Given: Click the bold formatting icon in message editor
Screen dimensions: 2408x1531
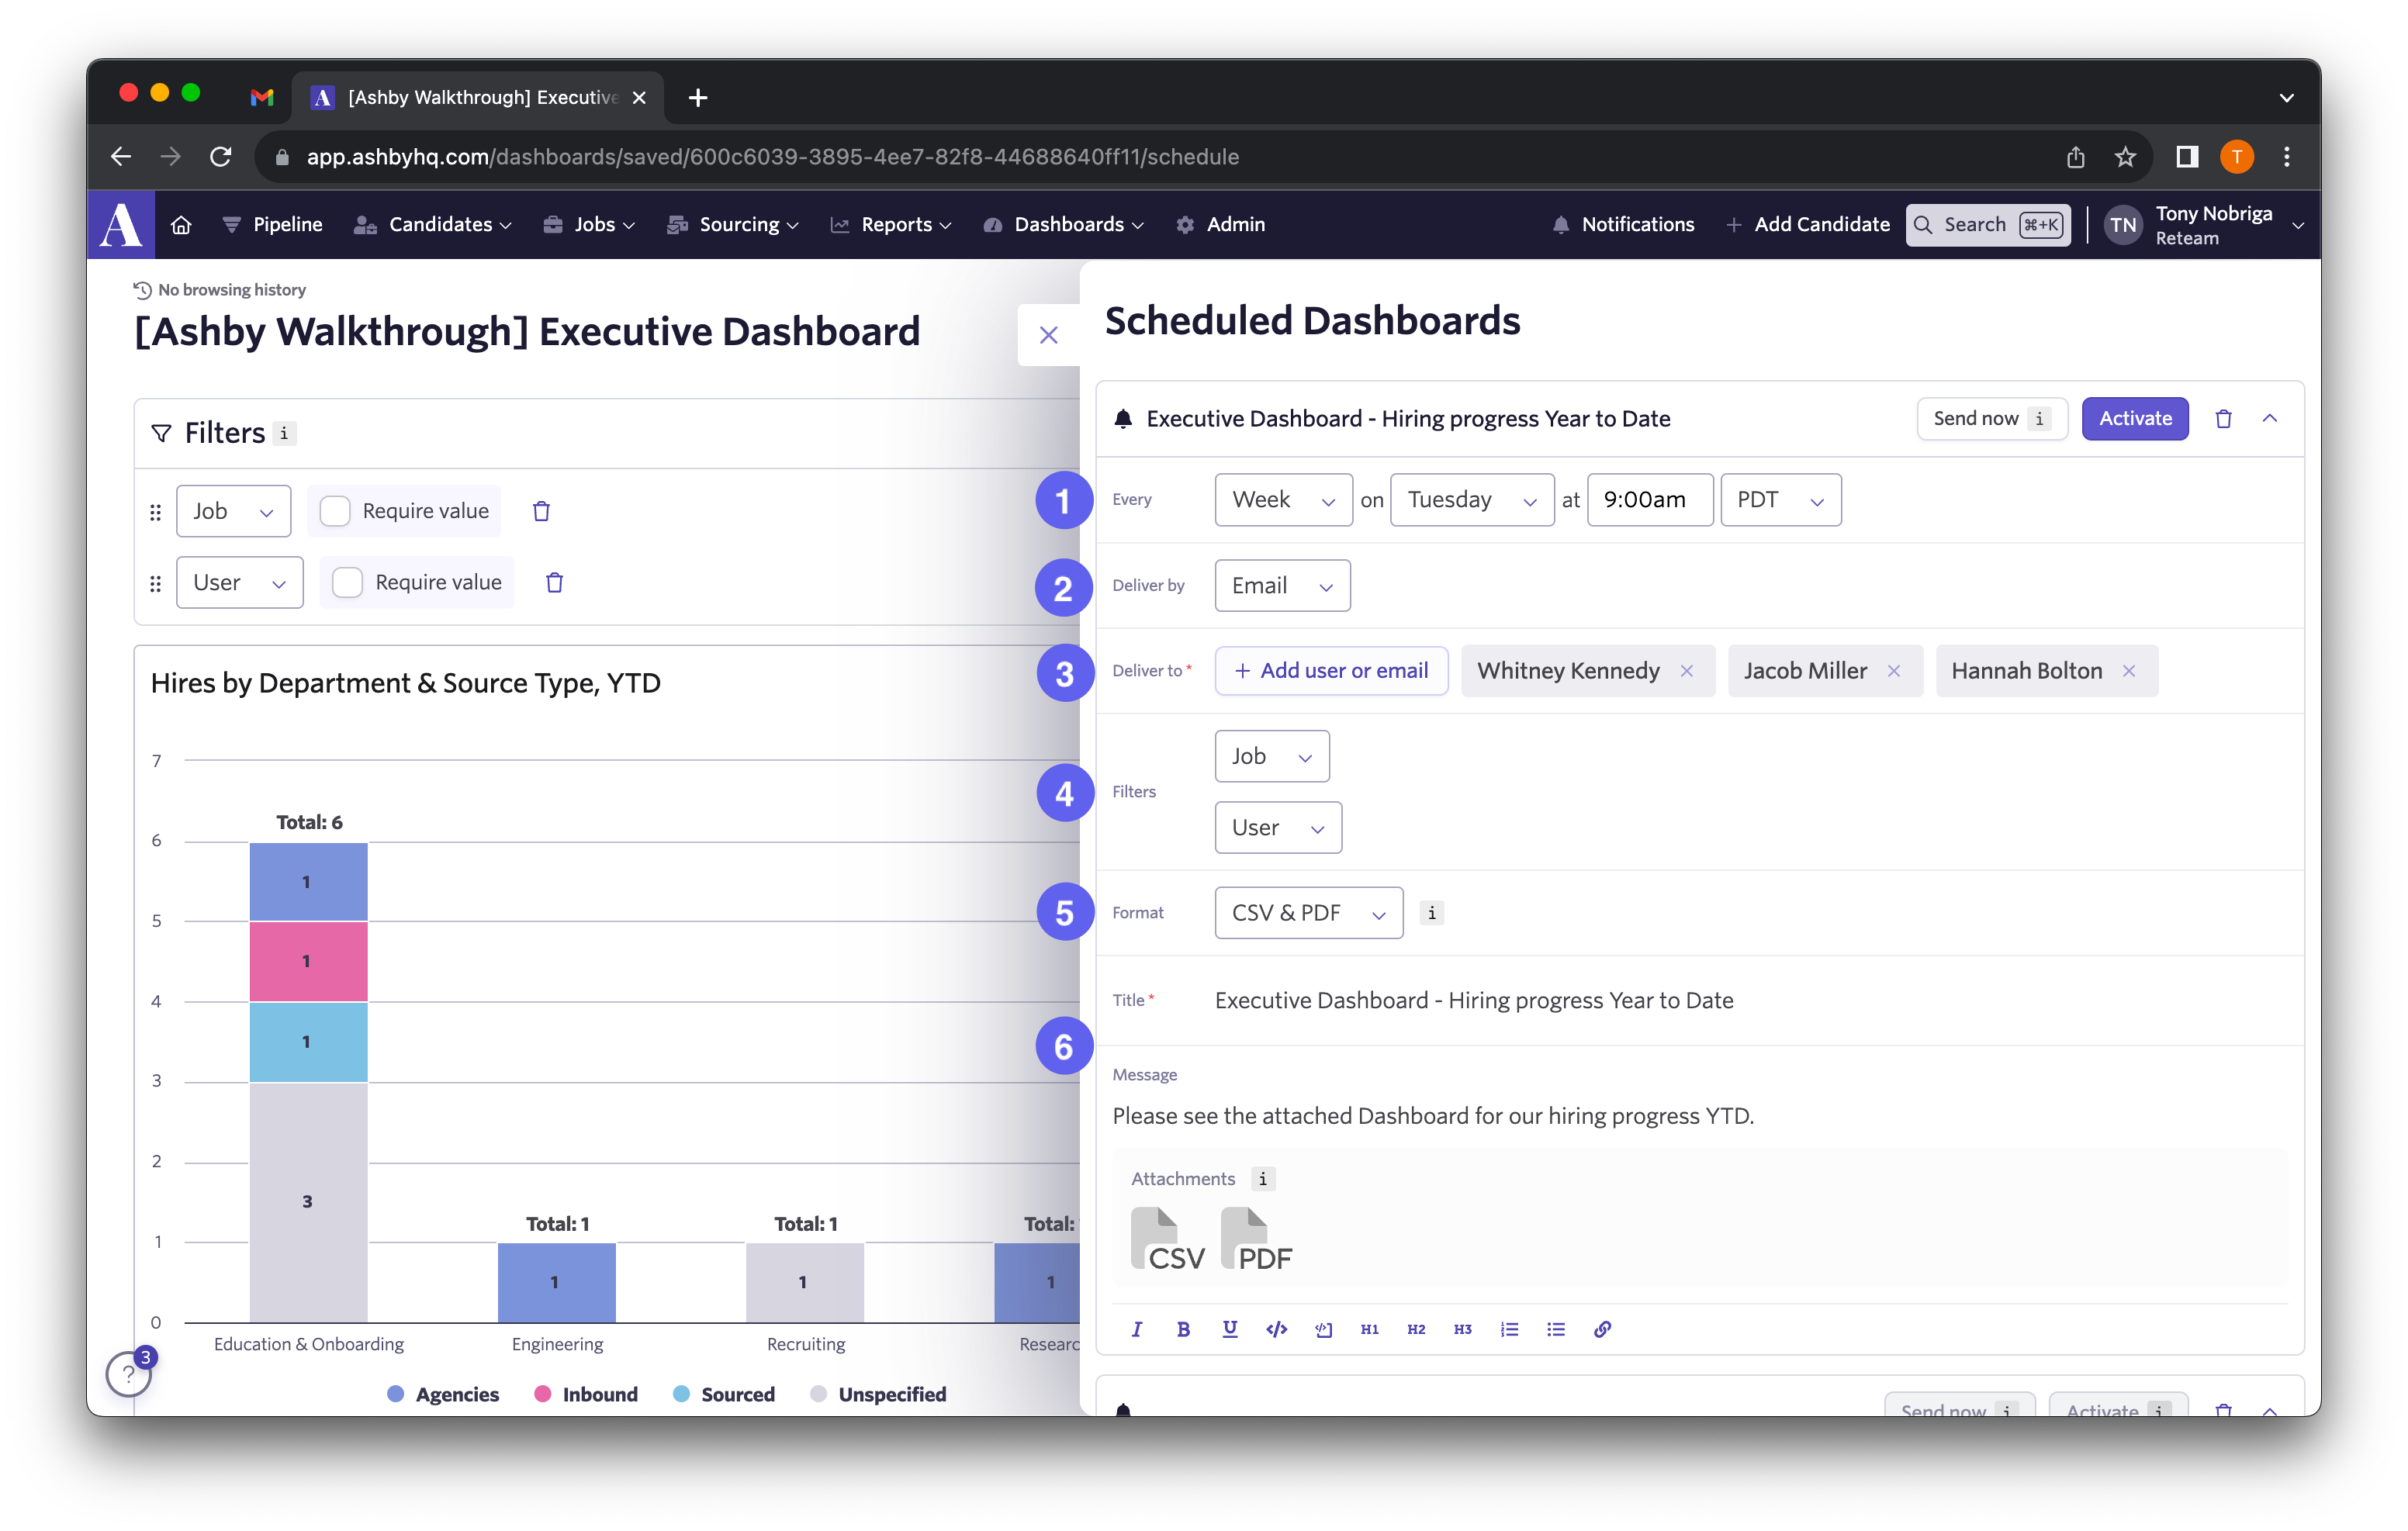Looking at the screenshot, I should 1183,1329.
